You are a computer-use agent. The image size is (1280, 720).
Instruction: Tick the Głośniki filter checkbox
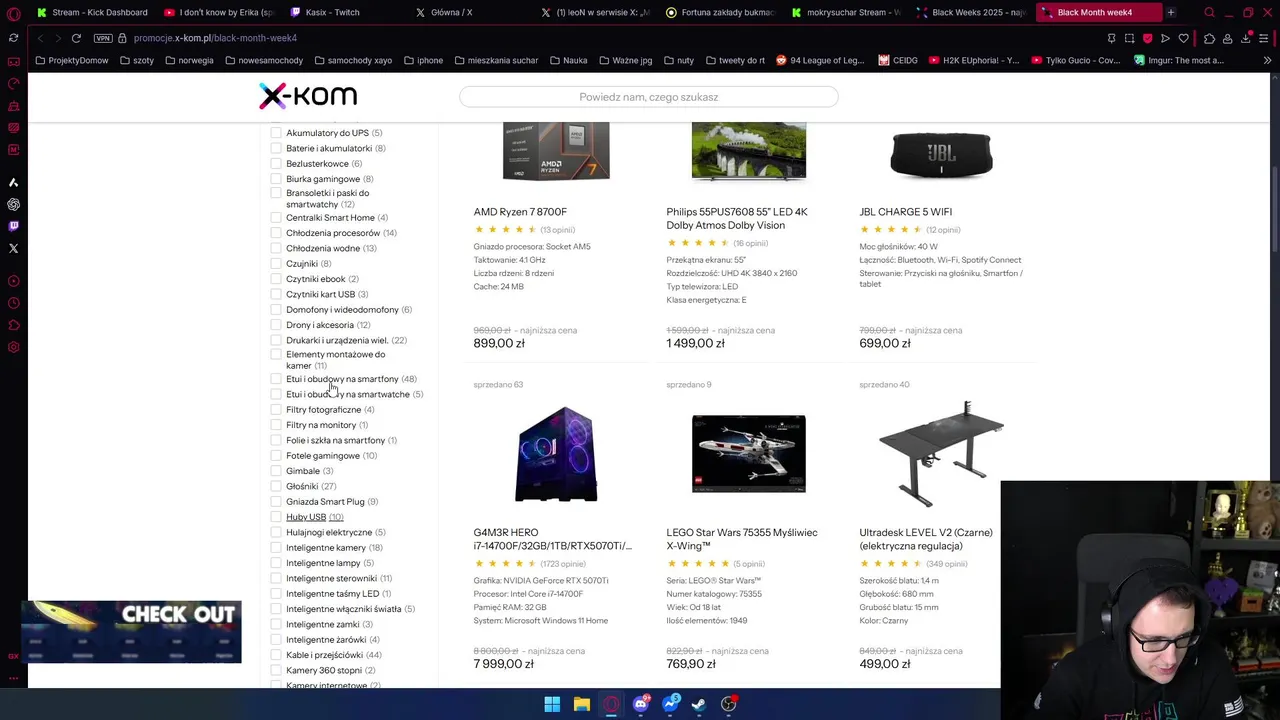coord(276,486)
